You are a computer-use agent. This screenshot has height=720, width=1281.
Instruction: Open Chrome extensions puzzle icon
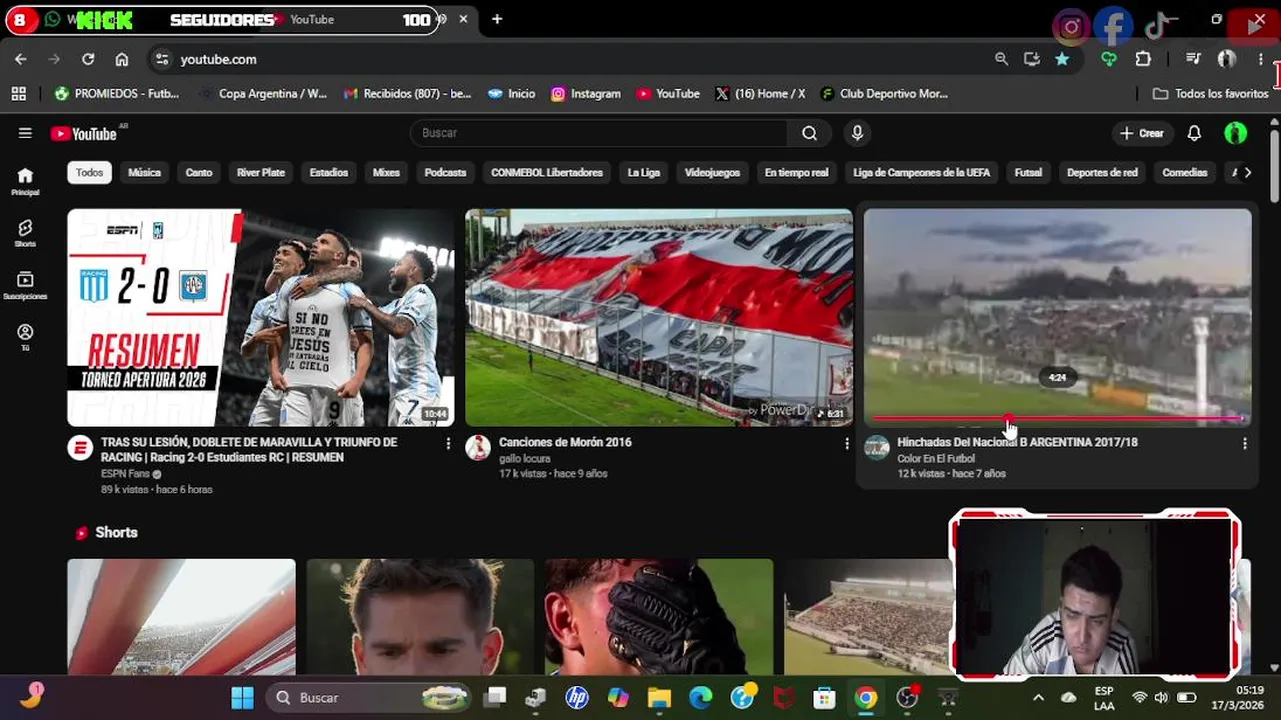tap(1143, 59)
